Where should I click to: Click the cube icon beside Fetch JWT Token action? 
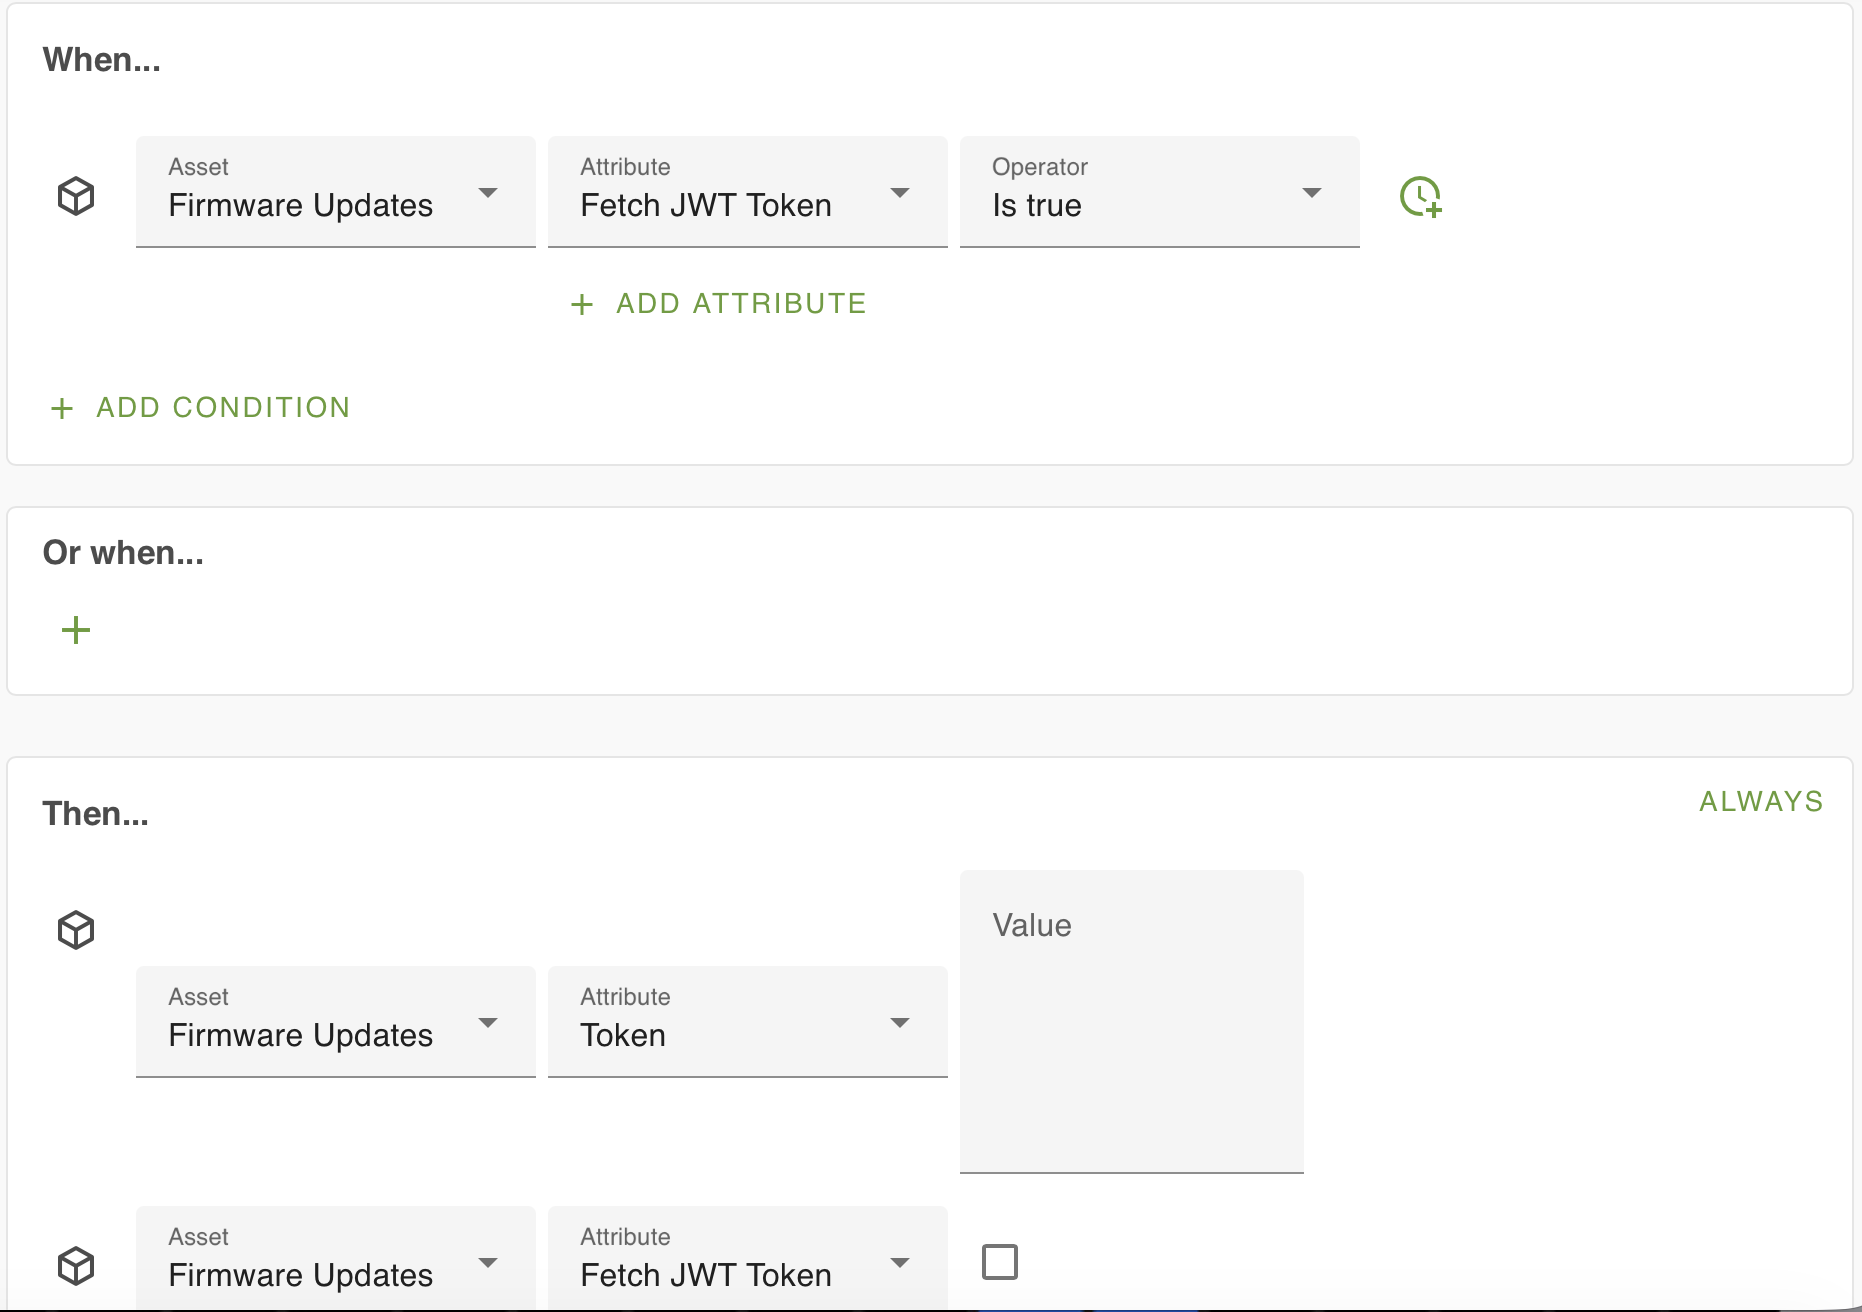pos(76,1266)
